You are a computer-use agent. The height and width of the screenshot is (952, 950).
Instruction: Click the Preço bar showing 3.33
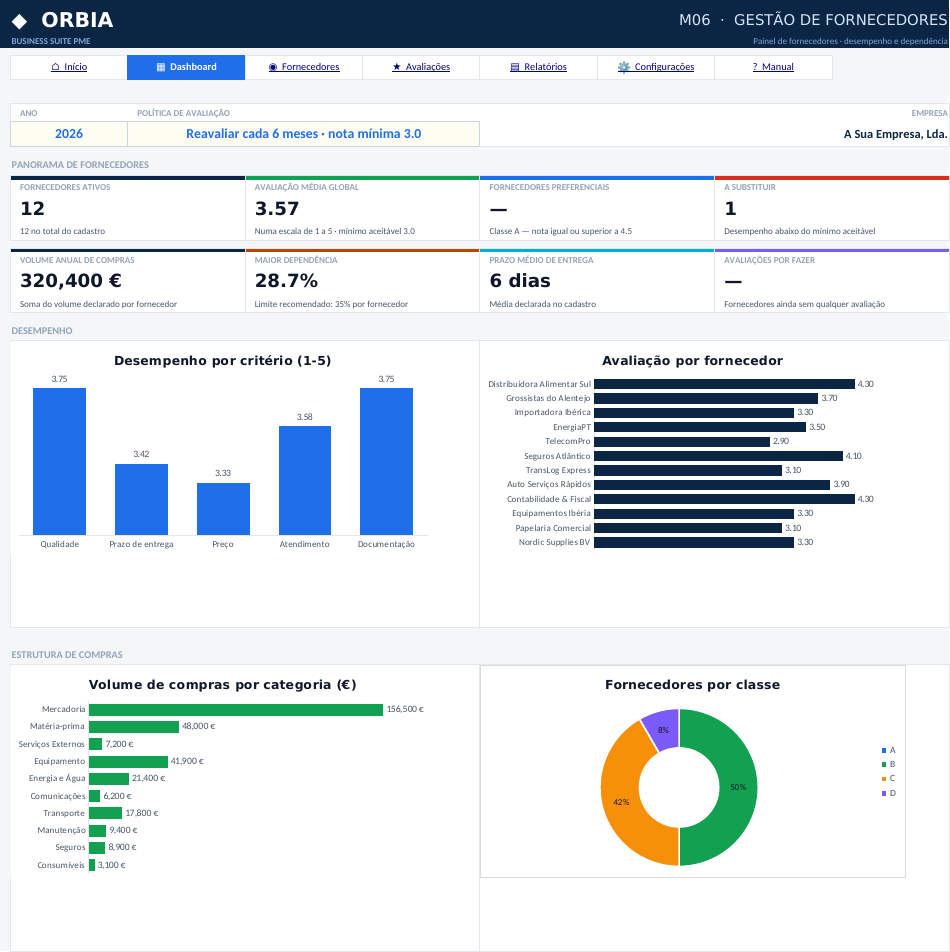pyautogui.click(x=223, y=509)
